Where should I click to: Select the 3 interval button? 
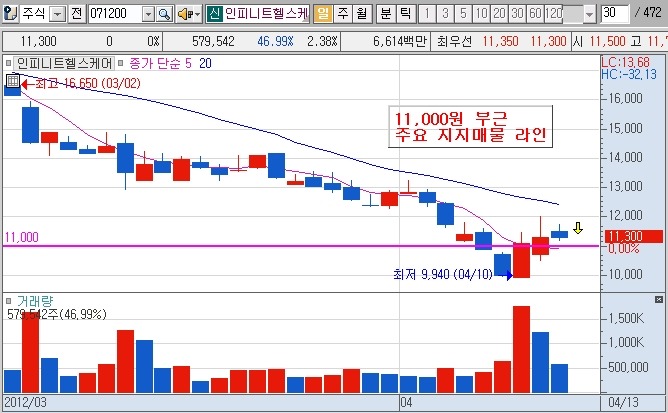pos(445,14)
